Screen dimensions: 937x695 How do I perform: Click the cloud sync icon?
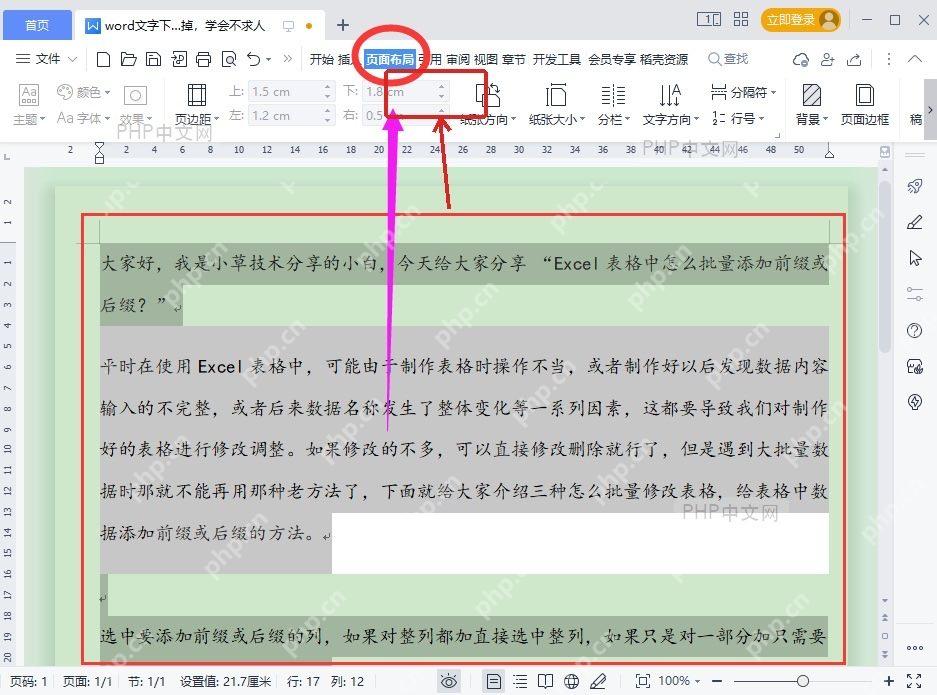tap(801, 59)
